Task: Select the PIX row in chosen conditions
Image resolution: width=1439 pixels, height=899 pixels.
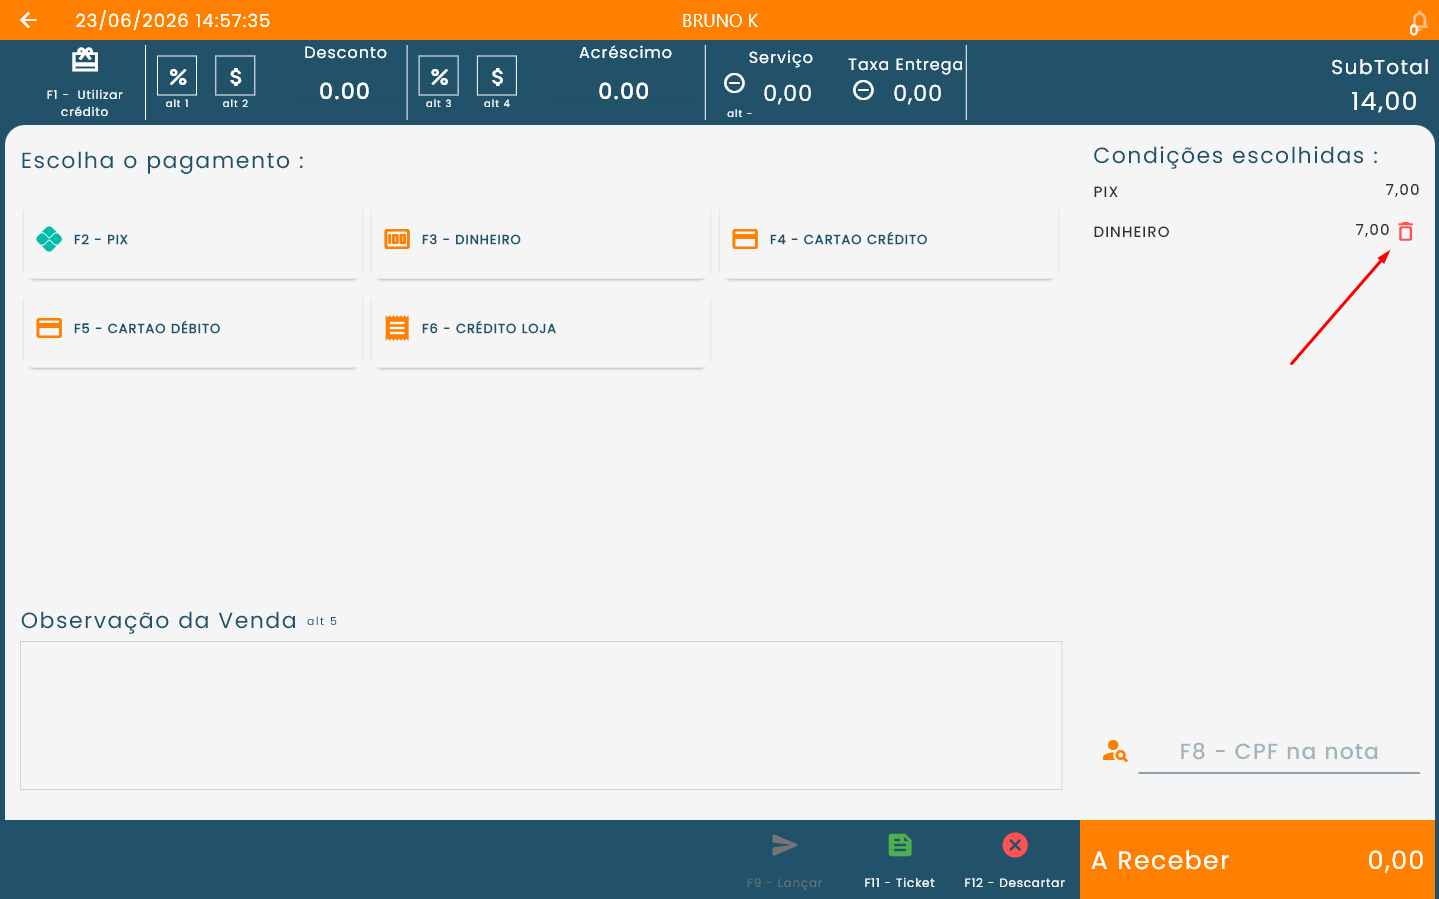Action: click(1256, 191)
